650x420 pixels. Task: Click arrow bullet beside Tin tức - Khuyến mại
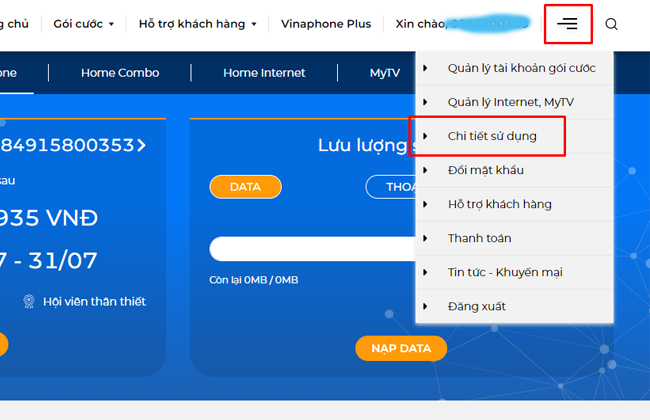[x=425, y=272]
